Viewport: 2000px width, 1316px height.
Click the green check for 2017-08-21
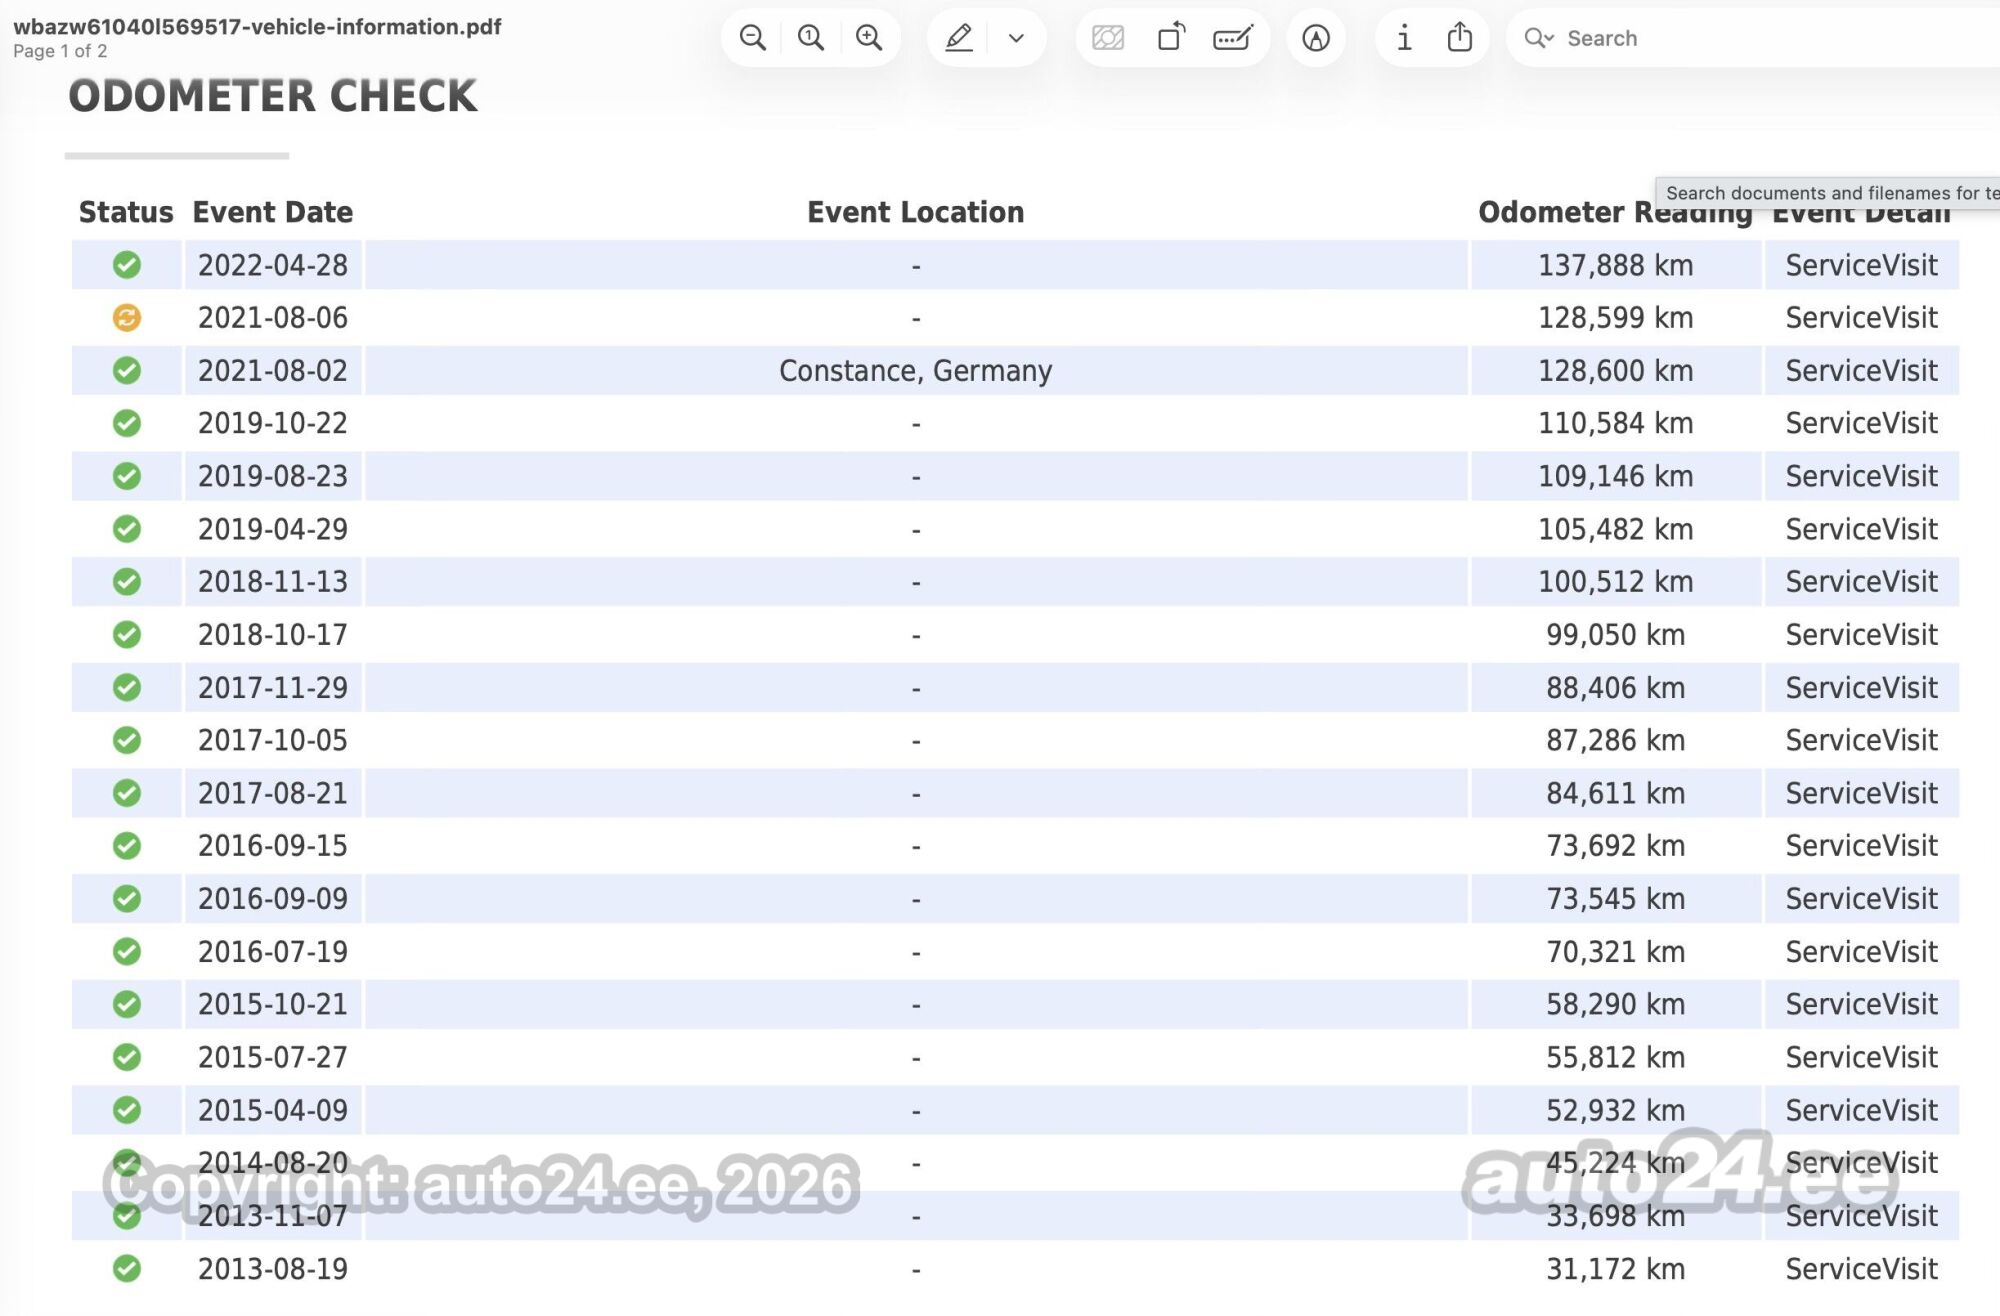tap(127, 793)
